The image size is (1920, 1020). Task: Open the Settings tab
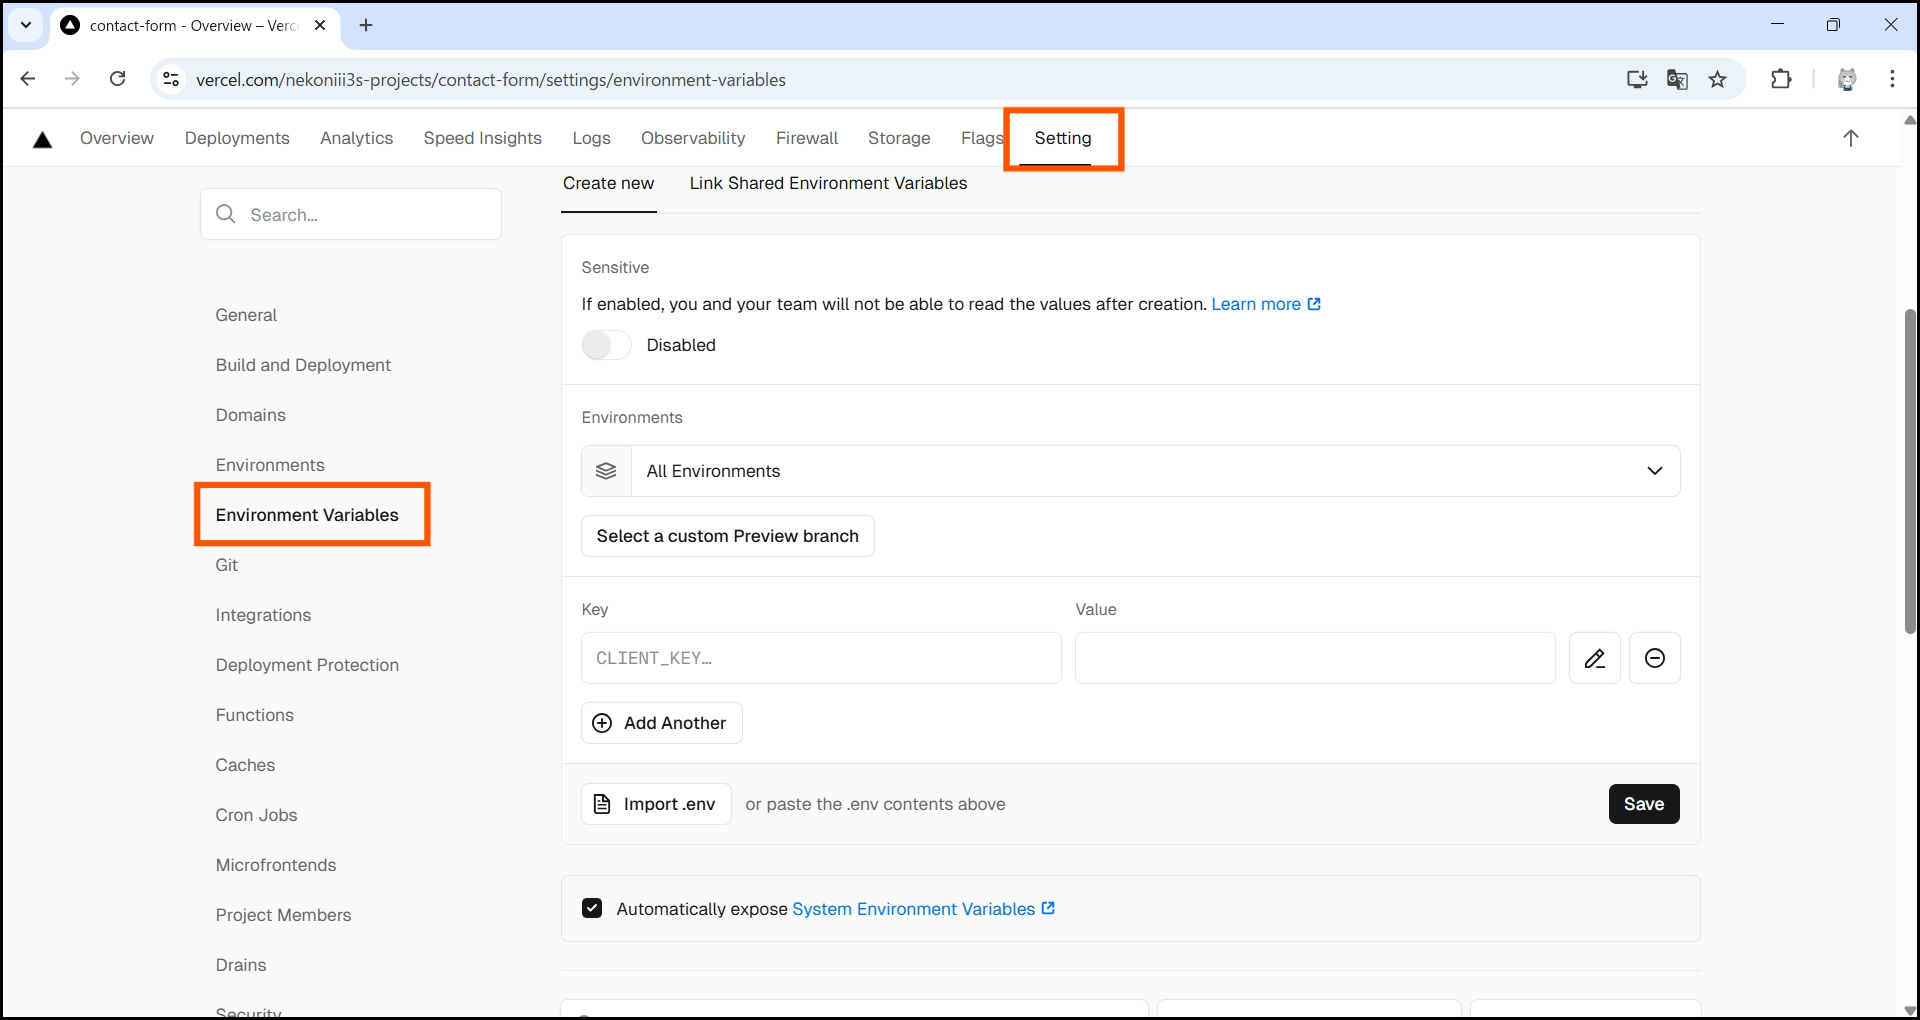point(1063,138)
